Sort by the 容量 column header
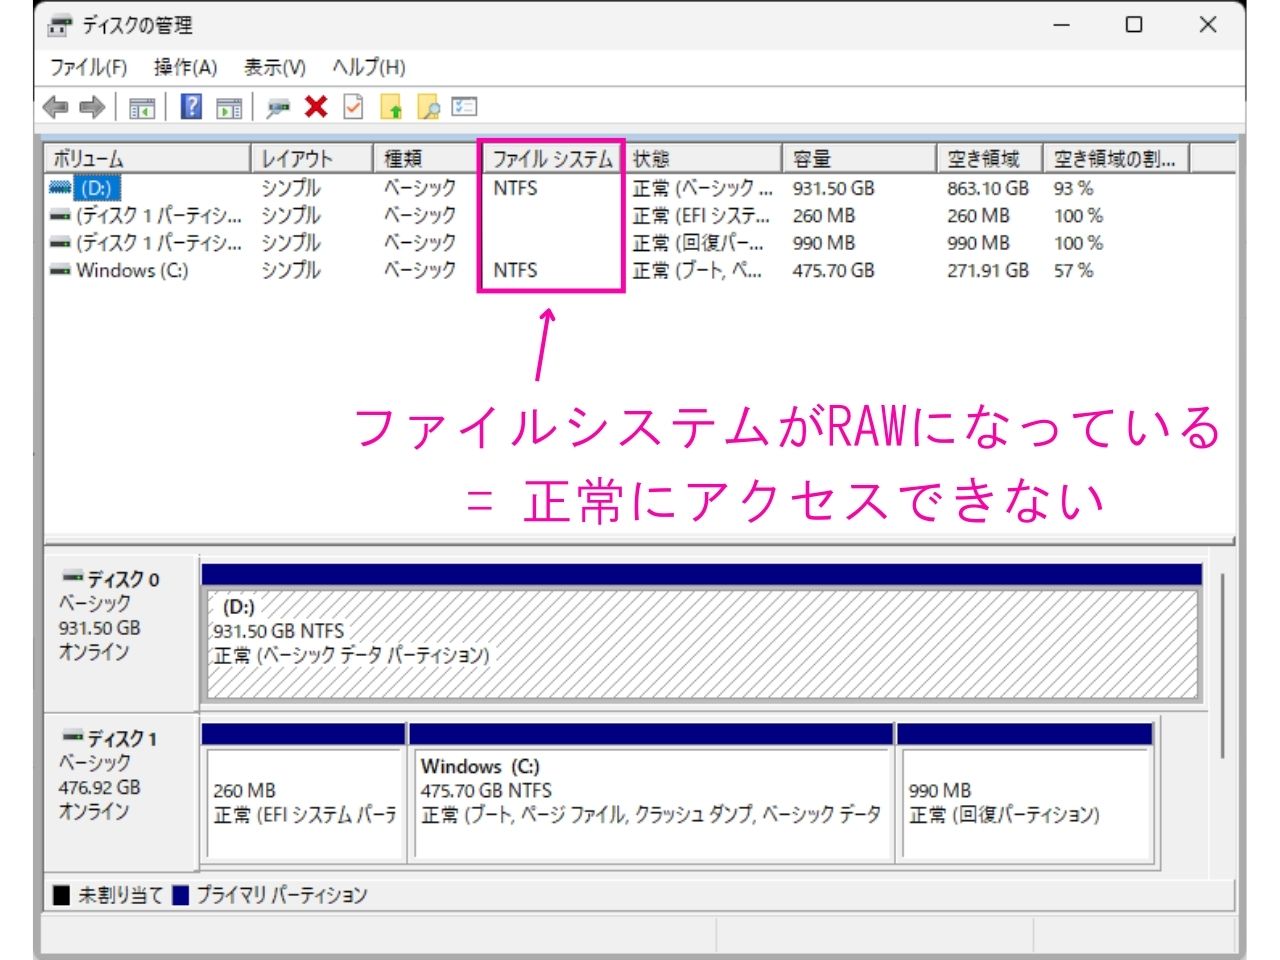 [x=860, y=158]
